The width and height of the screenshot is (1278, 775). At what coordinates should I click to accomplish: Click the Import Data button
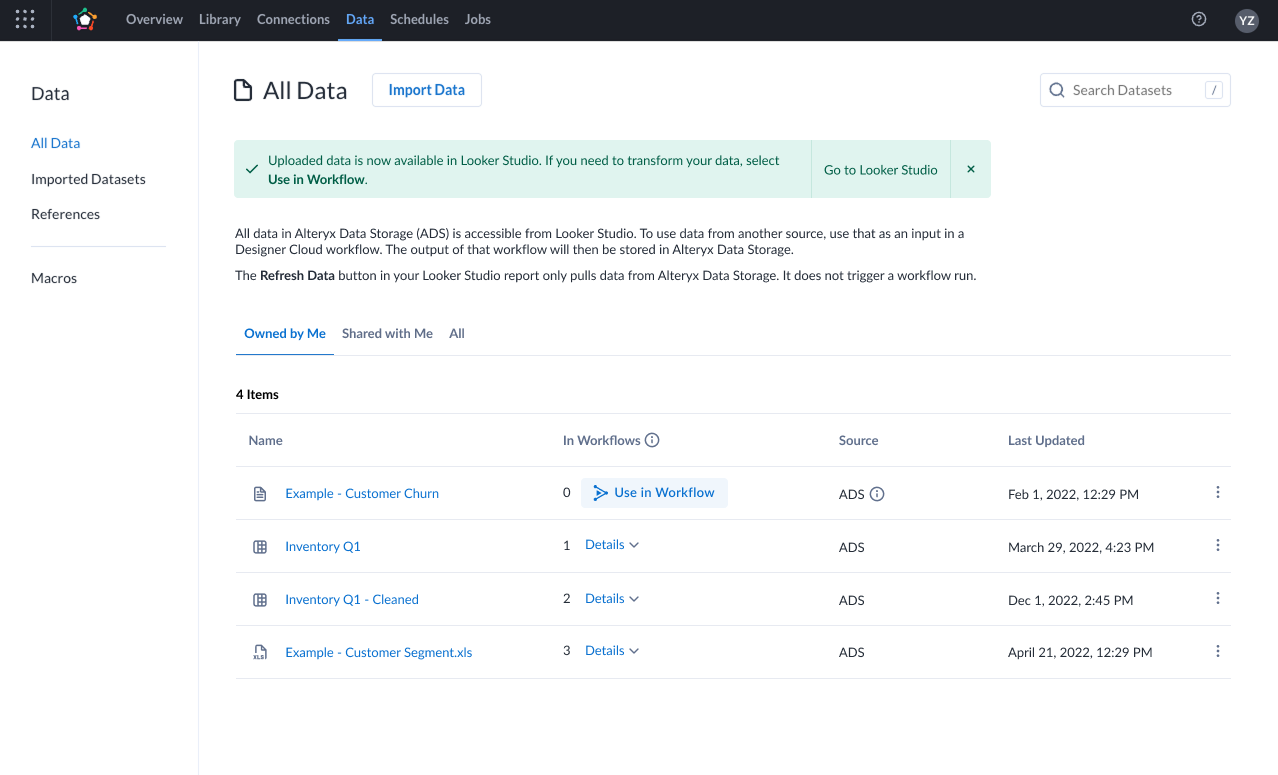426,90
